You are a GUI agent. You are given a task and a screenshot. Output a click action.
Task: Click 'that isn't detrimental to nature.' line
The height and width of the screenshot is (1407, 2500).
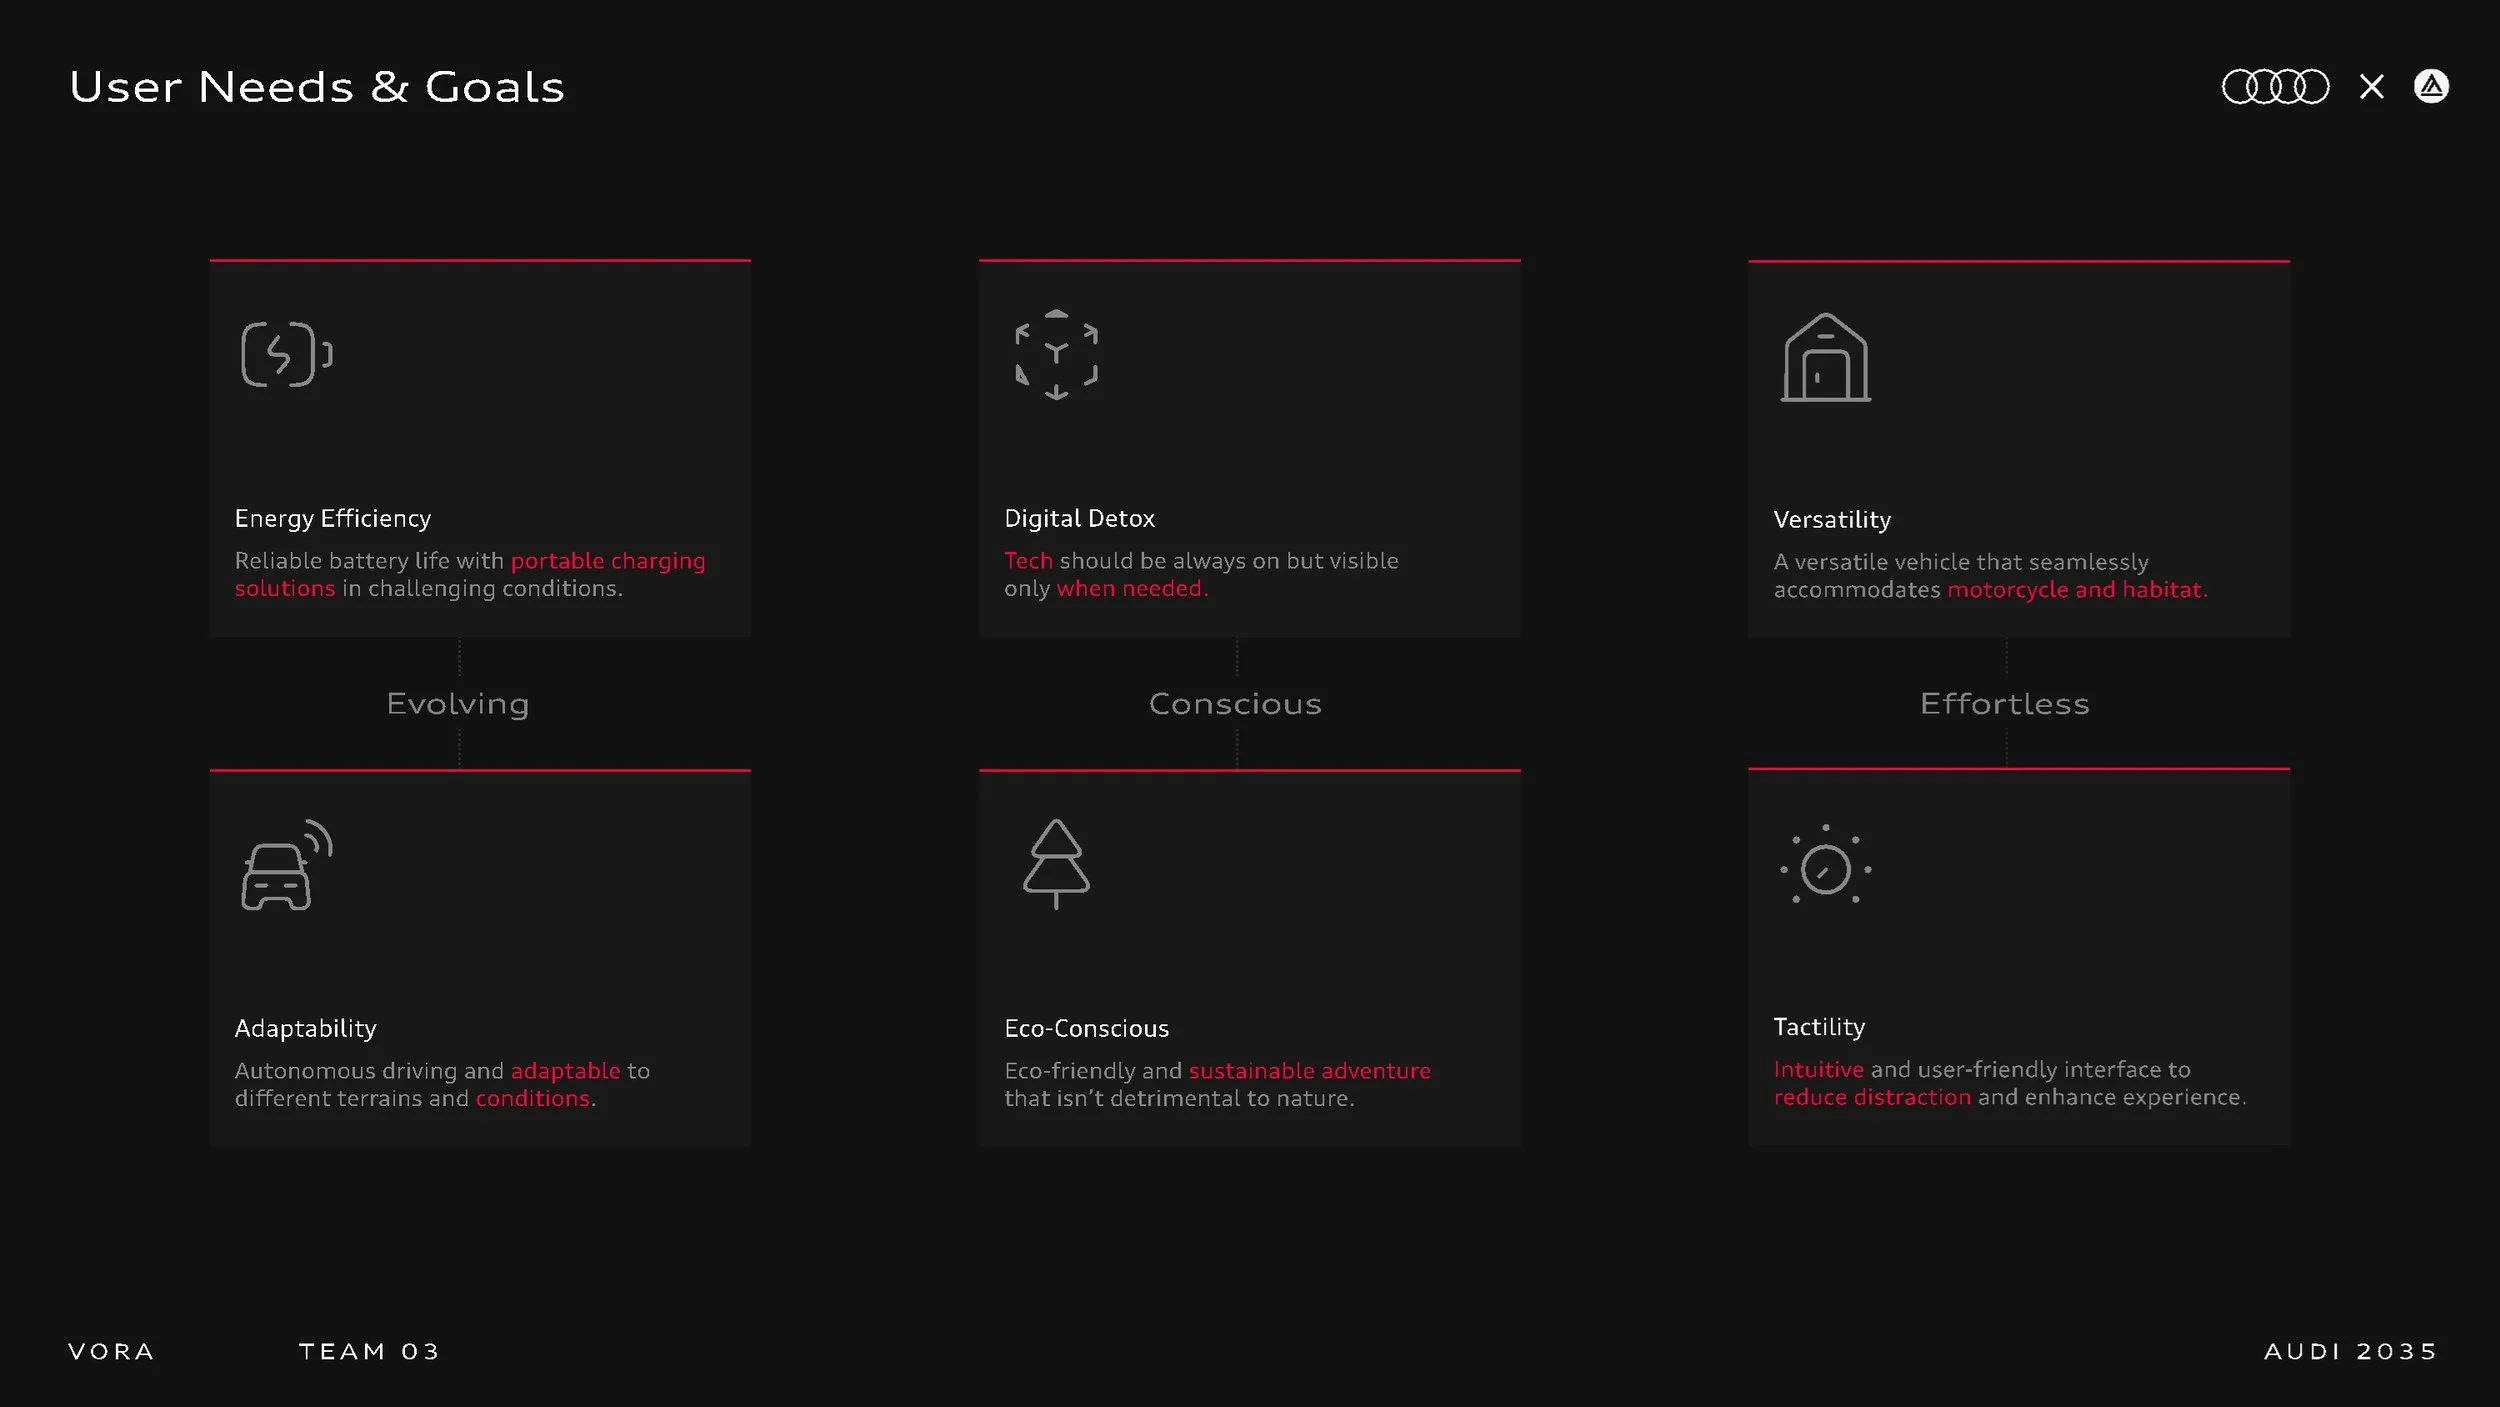(x=1179, y=1098)
